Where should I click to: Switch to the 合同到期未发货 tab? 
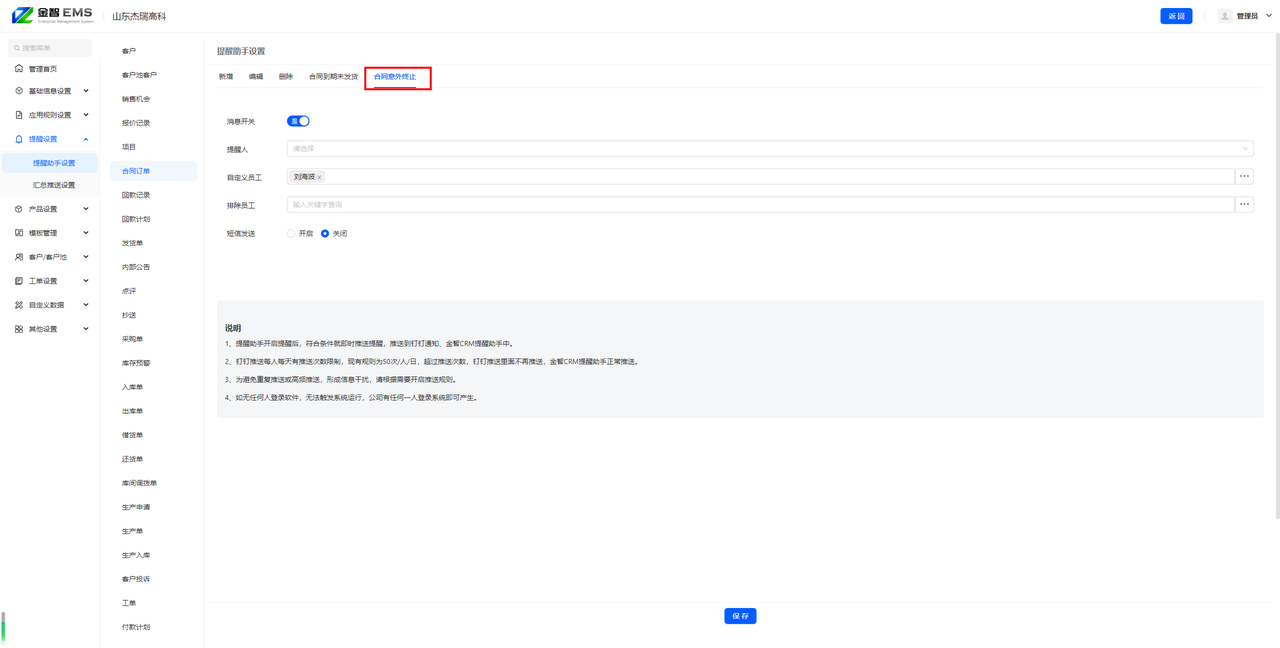point(333,77)
